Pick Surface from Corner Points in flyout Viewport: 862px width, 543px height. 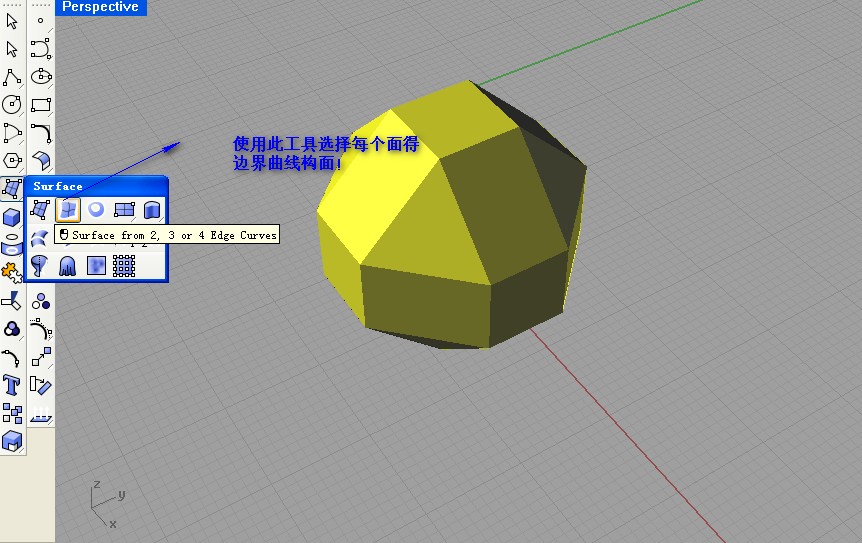click(40, 209)
